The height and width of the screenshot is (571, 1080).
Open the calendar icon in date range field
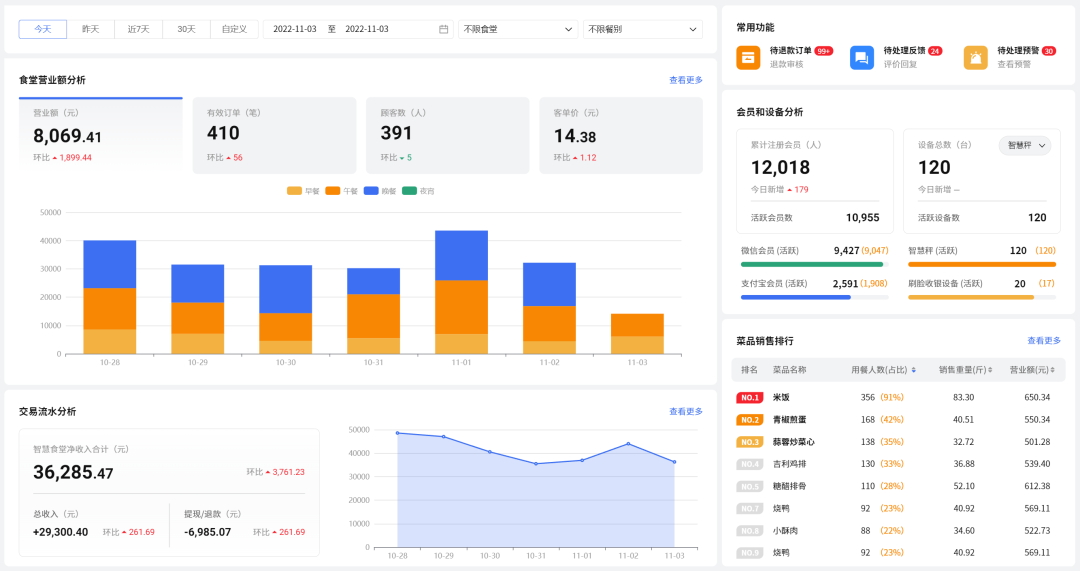[444, 29]
